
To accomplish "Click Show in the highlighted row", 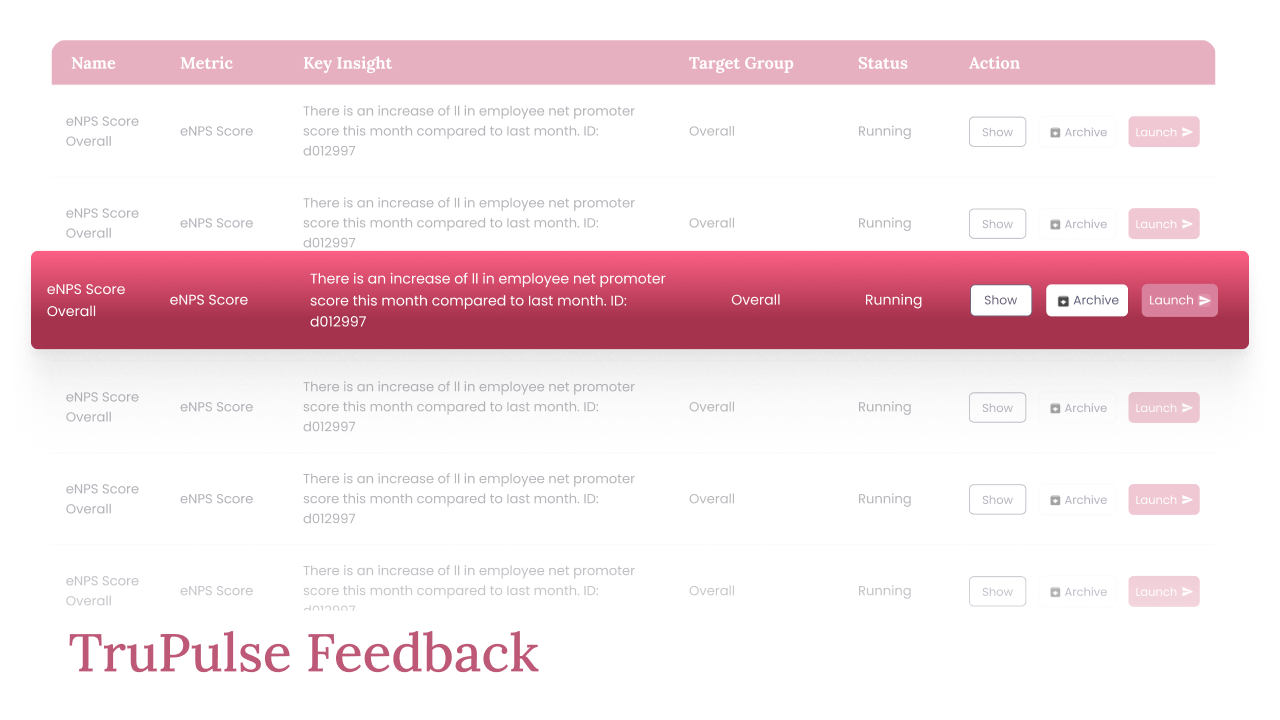I will coord(1001,300).
